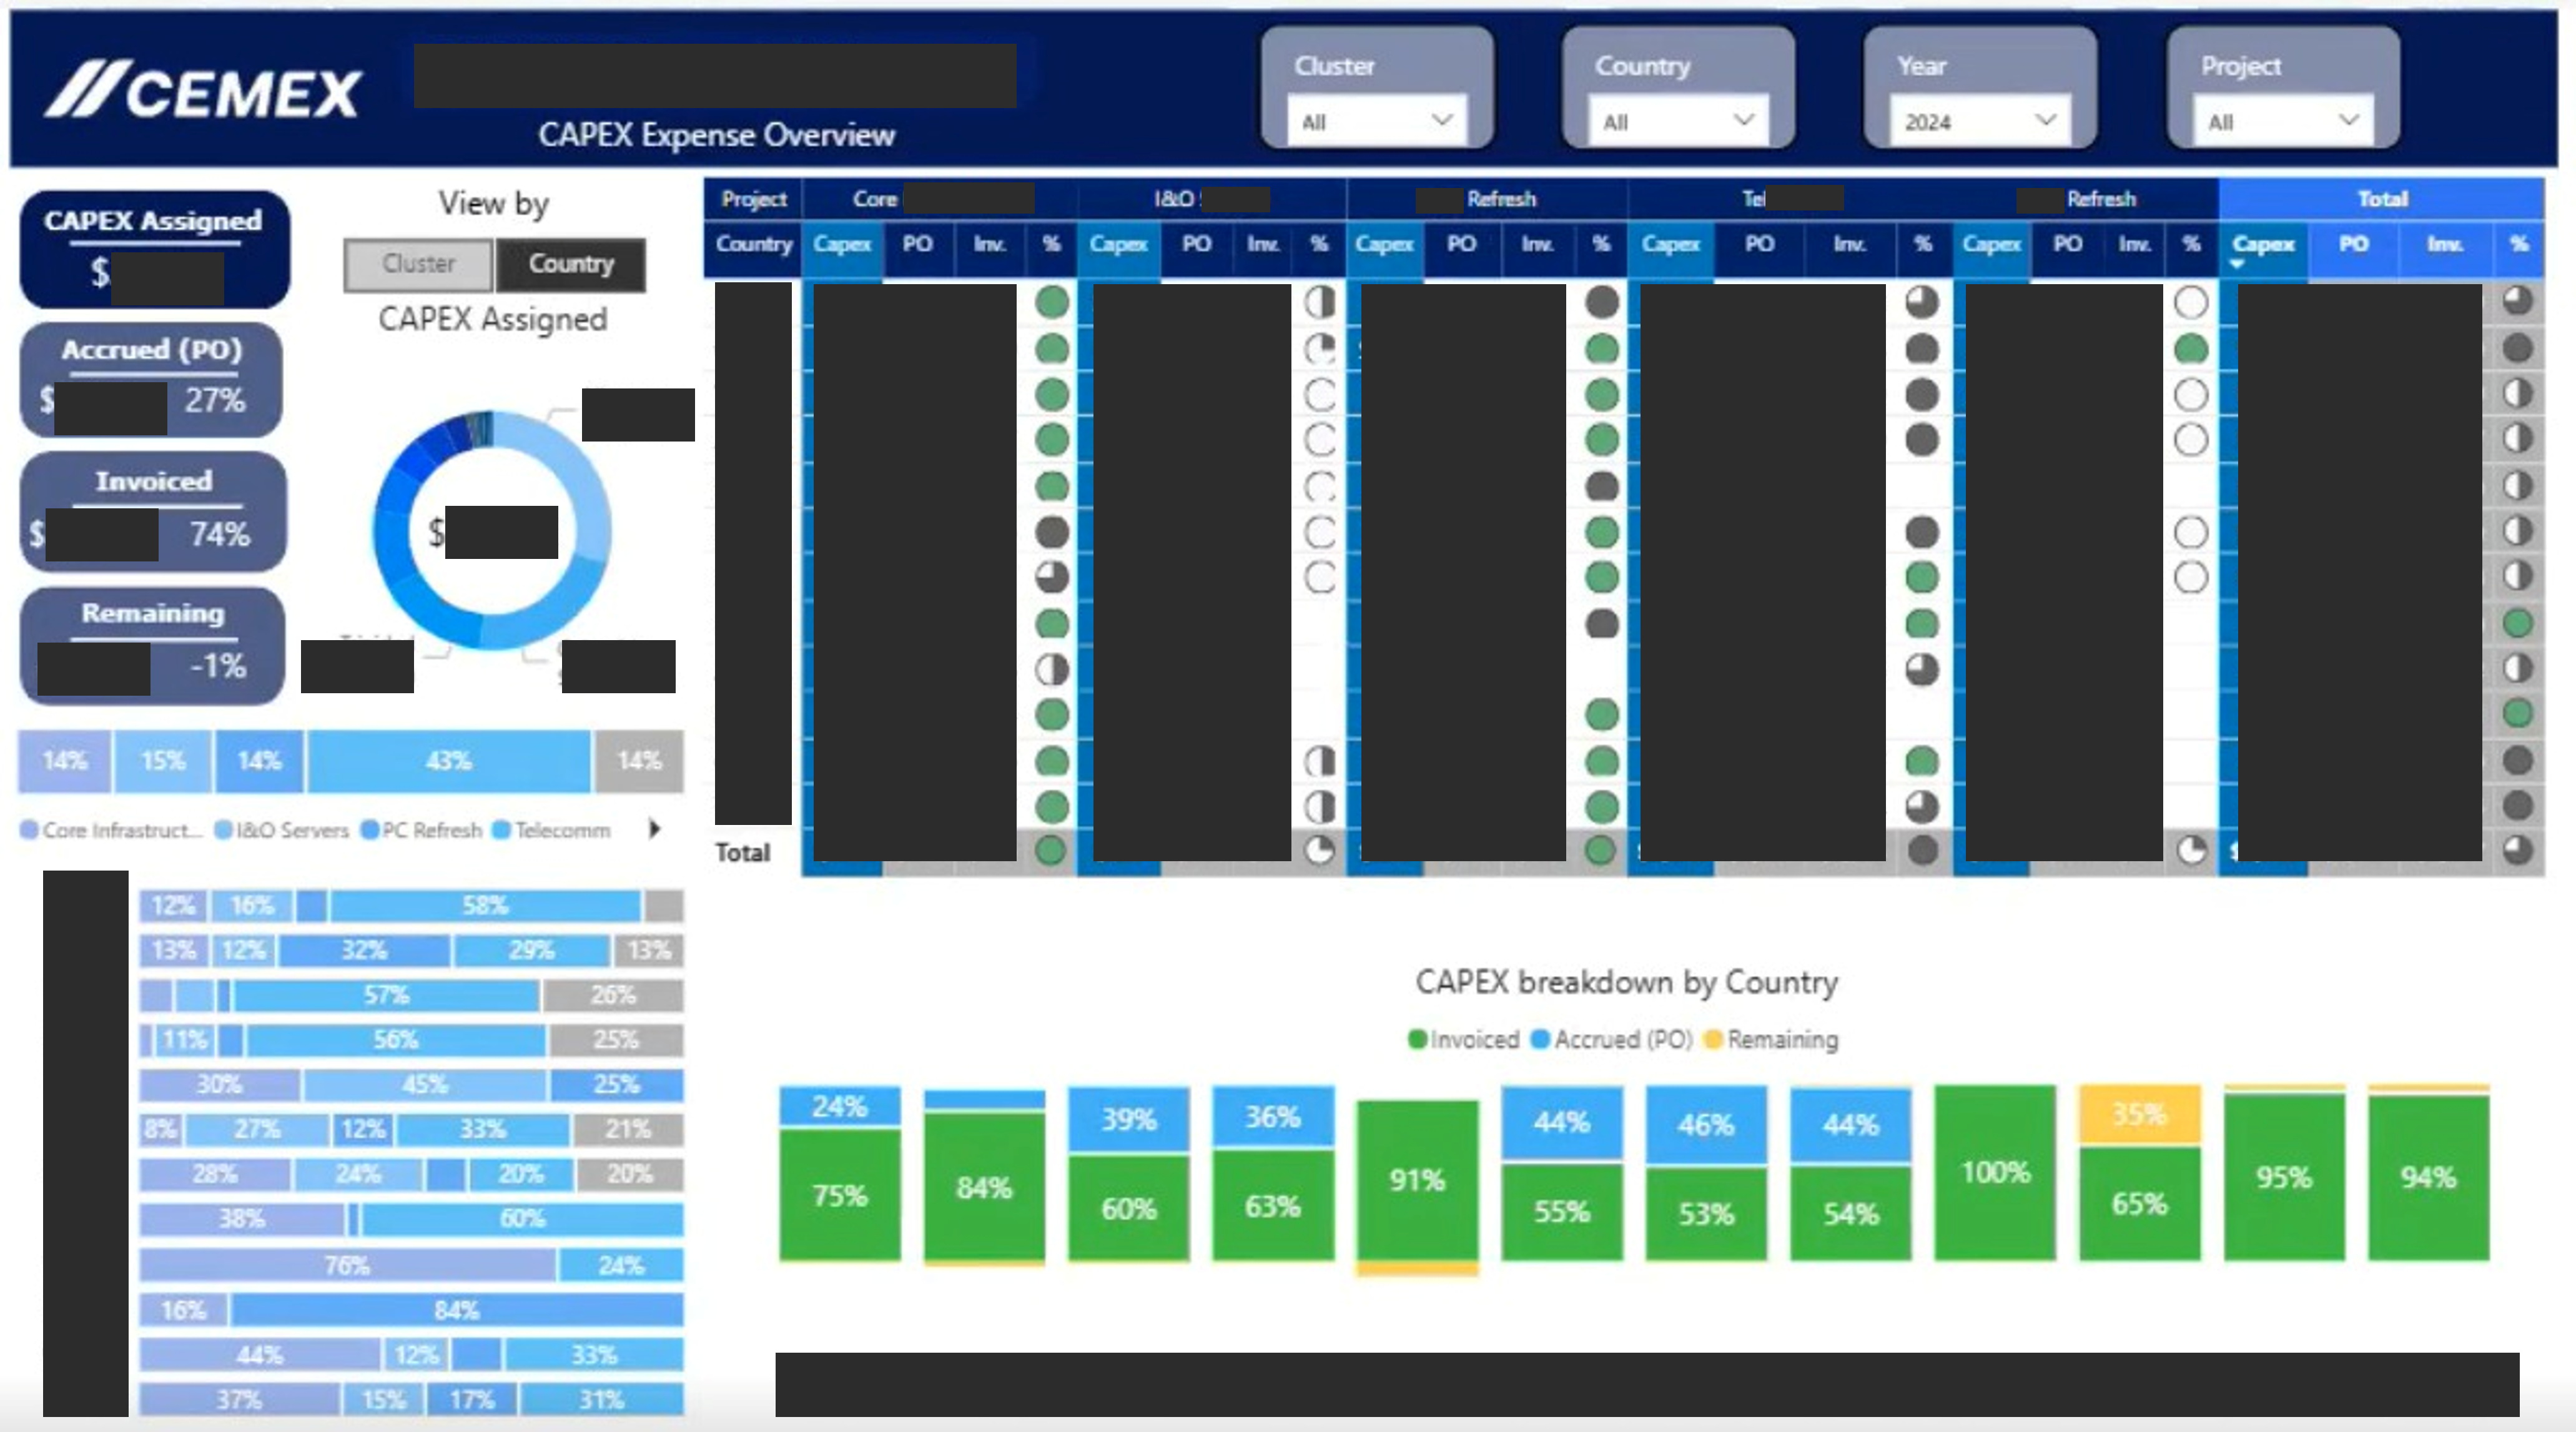This screenshot has height=1432, width=2576.
Task: Click the yellow Remaining legend dot
Action: [1713, 1039]
